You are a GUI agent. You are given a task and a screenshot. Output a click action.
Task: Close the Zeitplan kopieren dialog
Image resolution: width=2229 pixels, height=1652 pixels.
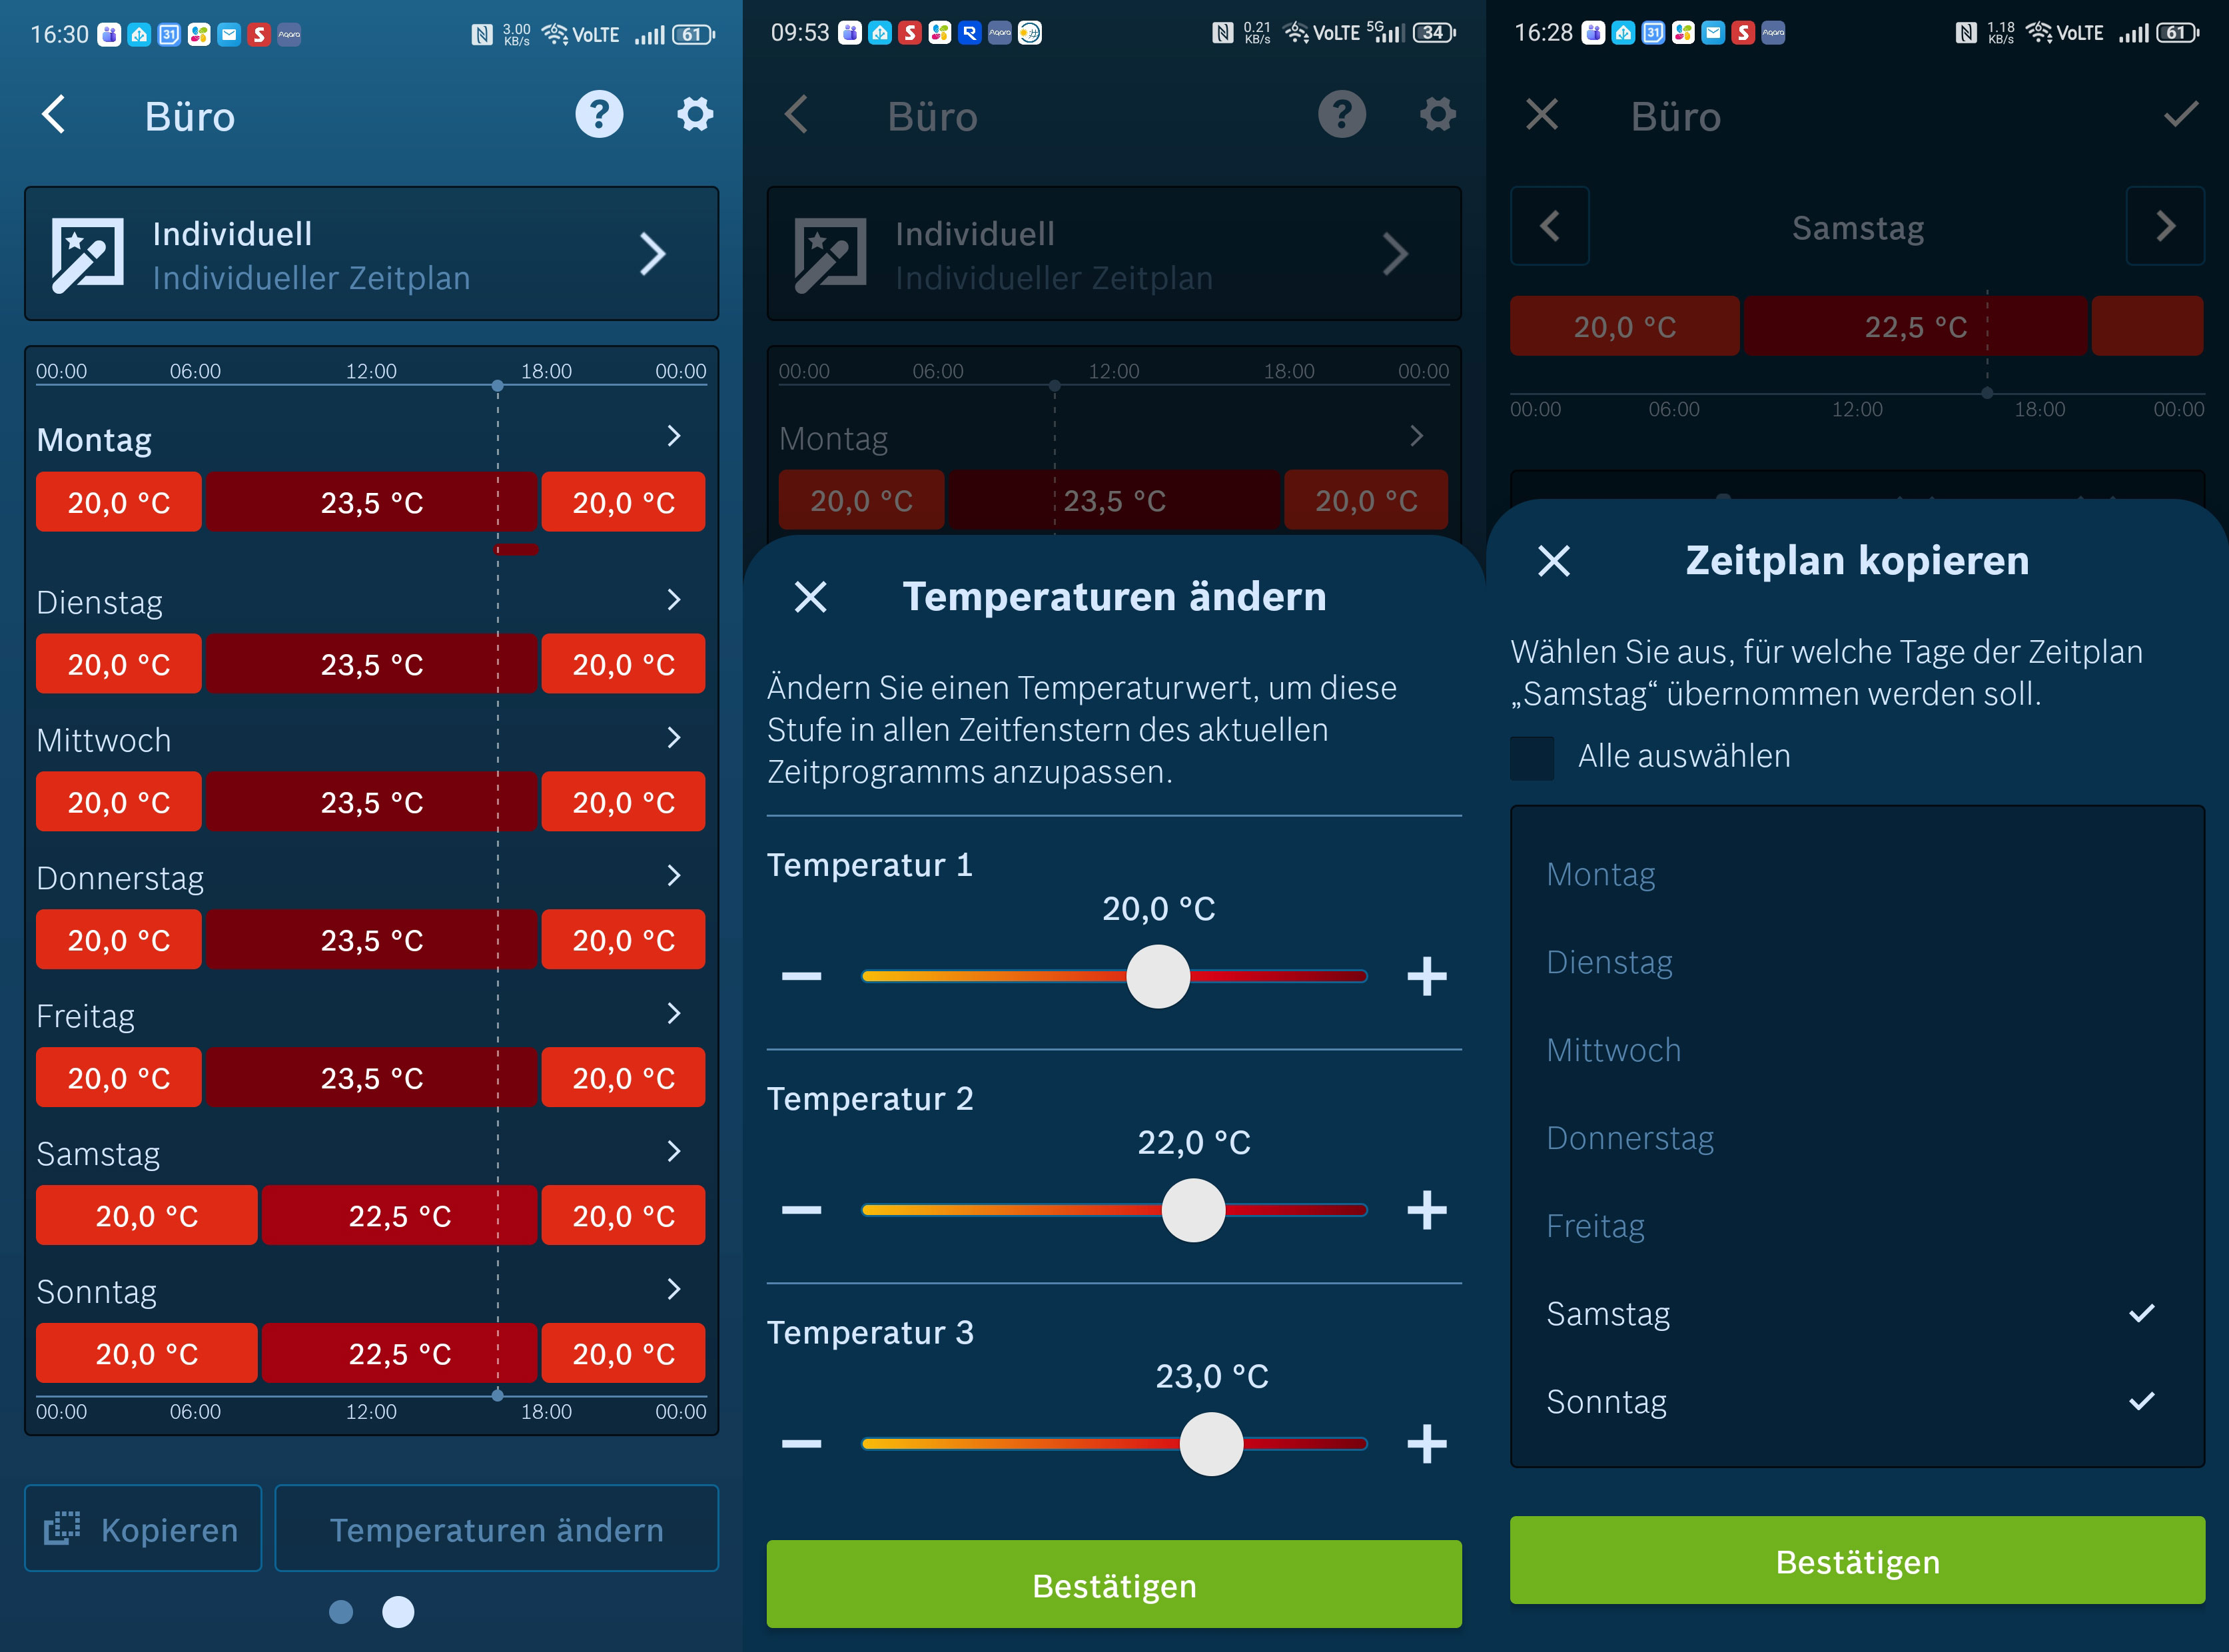point(1553,561)
